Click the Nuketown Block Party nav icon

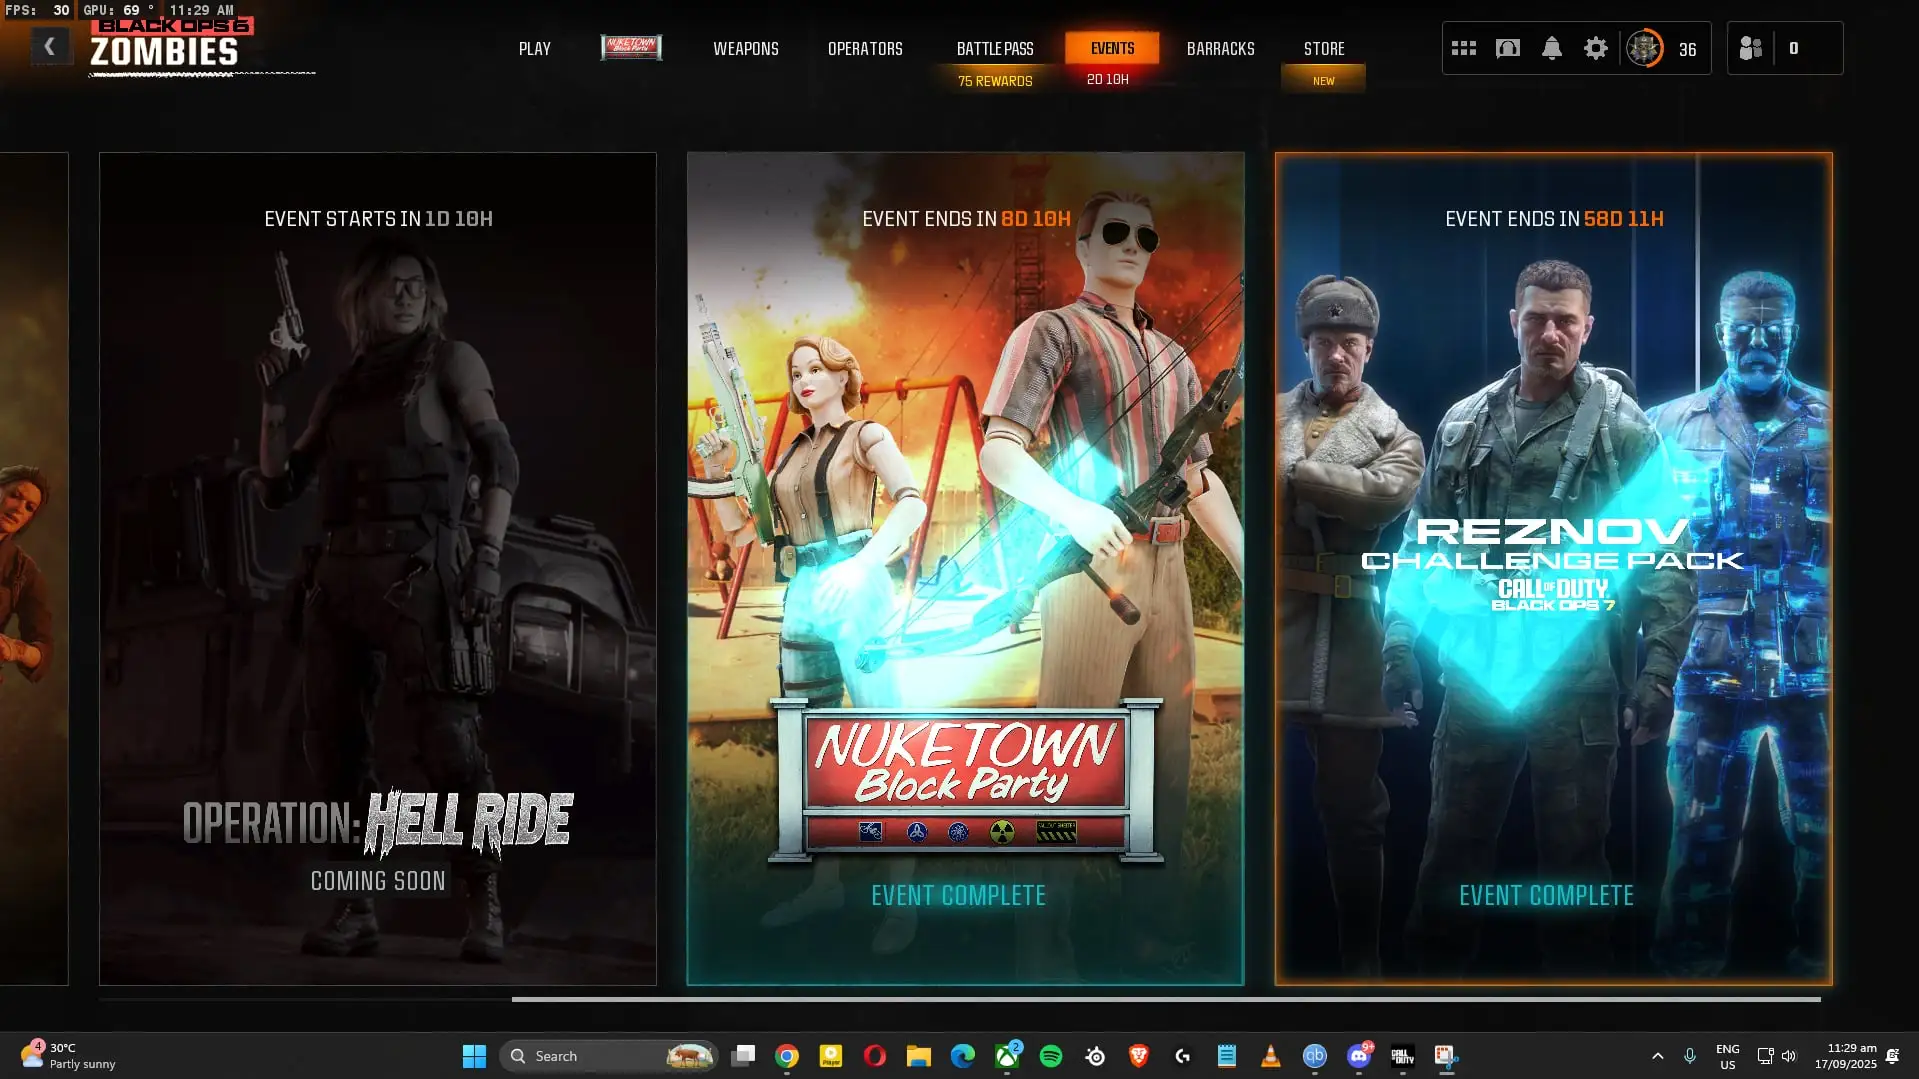631,47
